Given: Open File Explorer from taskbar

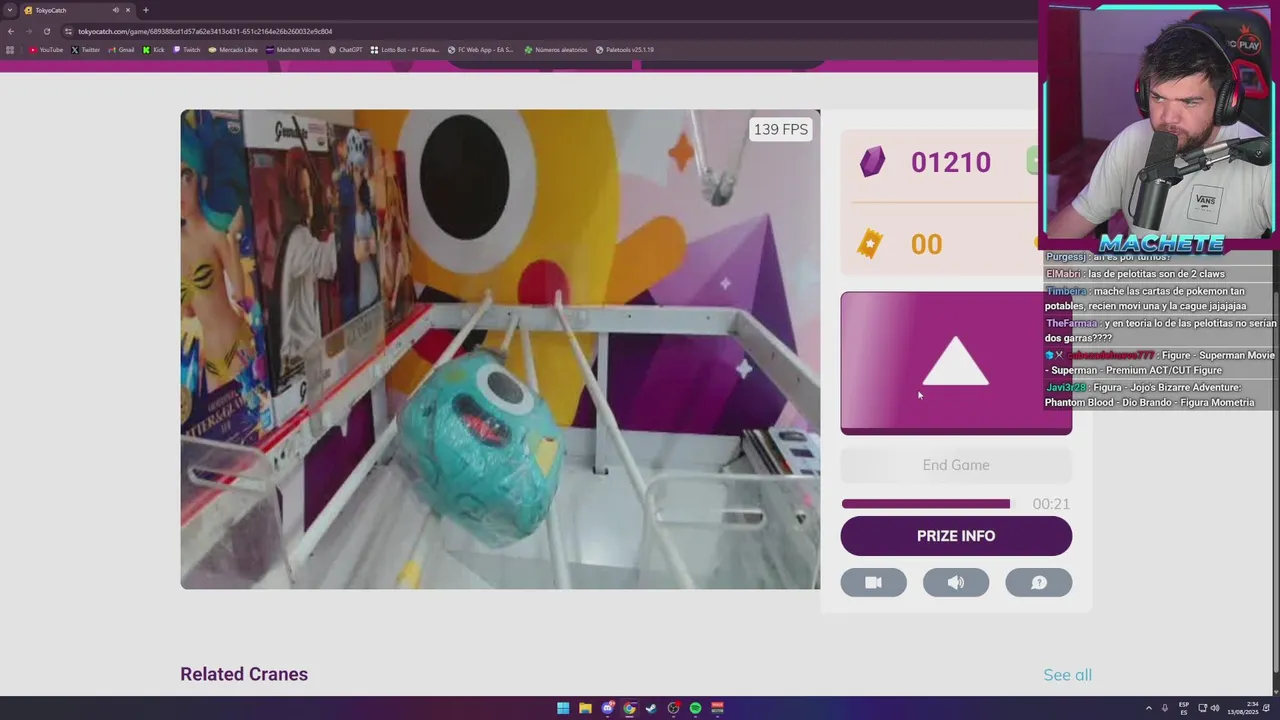Looking at the screenshot, I should [585, 708].
